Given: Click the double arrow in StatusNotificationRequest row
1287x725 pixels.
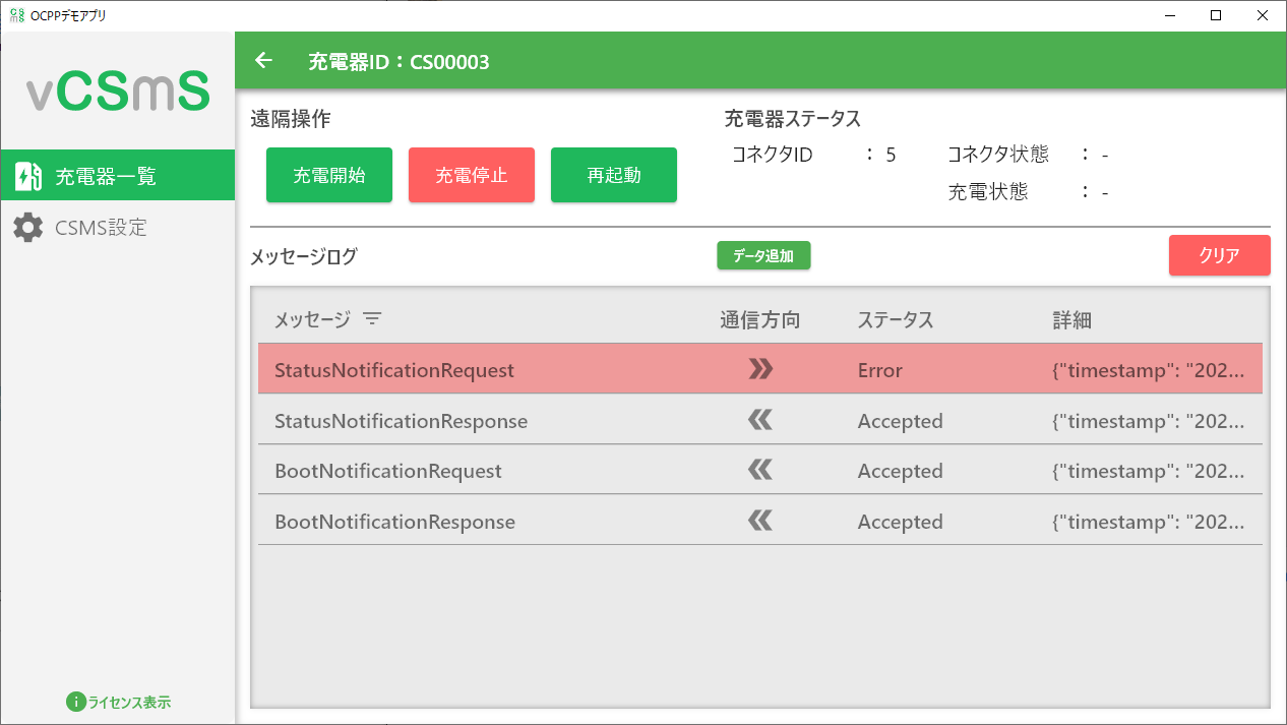Looking at the screenshot, I should tap(761, 370).
